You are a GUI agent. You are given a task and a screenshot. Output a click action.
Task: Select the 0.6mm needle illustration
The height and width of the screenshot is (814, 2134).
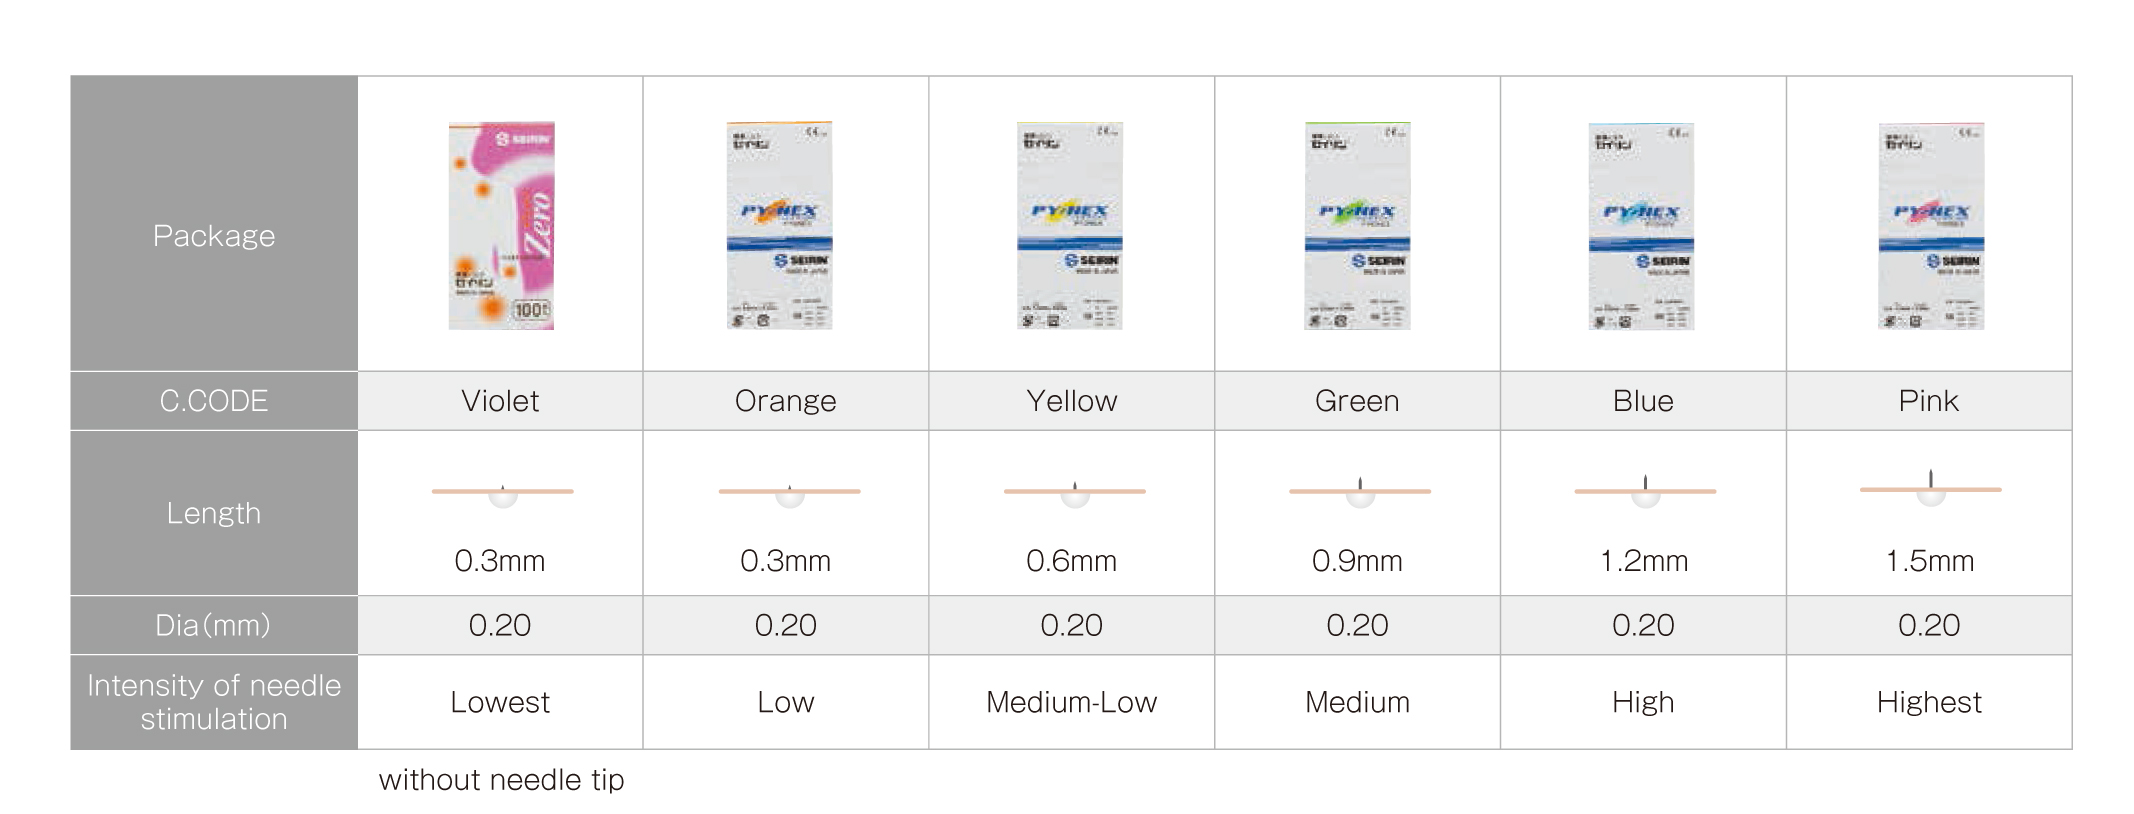click(x=1075, y=492)
